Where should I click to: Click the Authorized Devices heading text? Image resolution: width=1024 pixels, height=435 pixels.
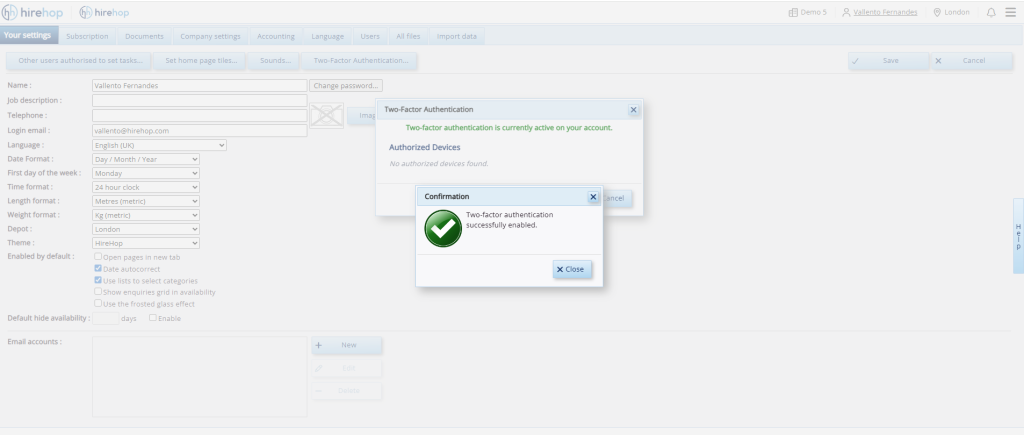click(424, 148)
